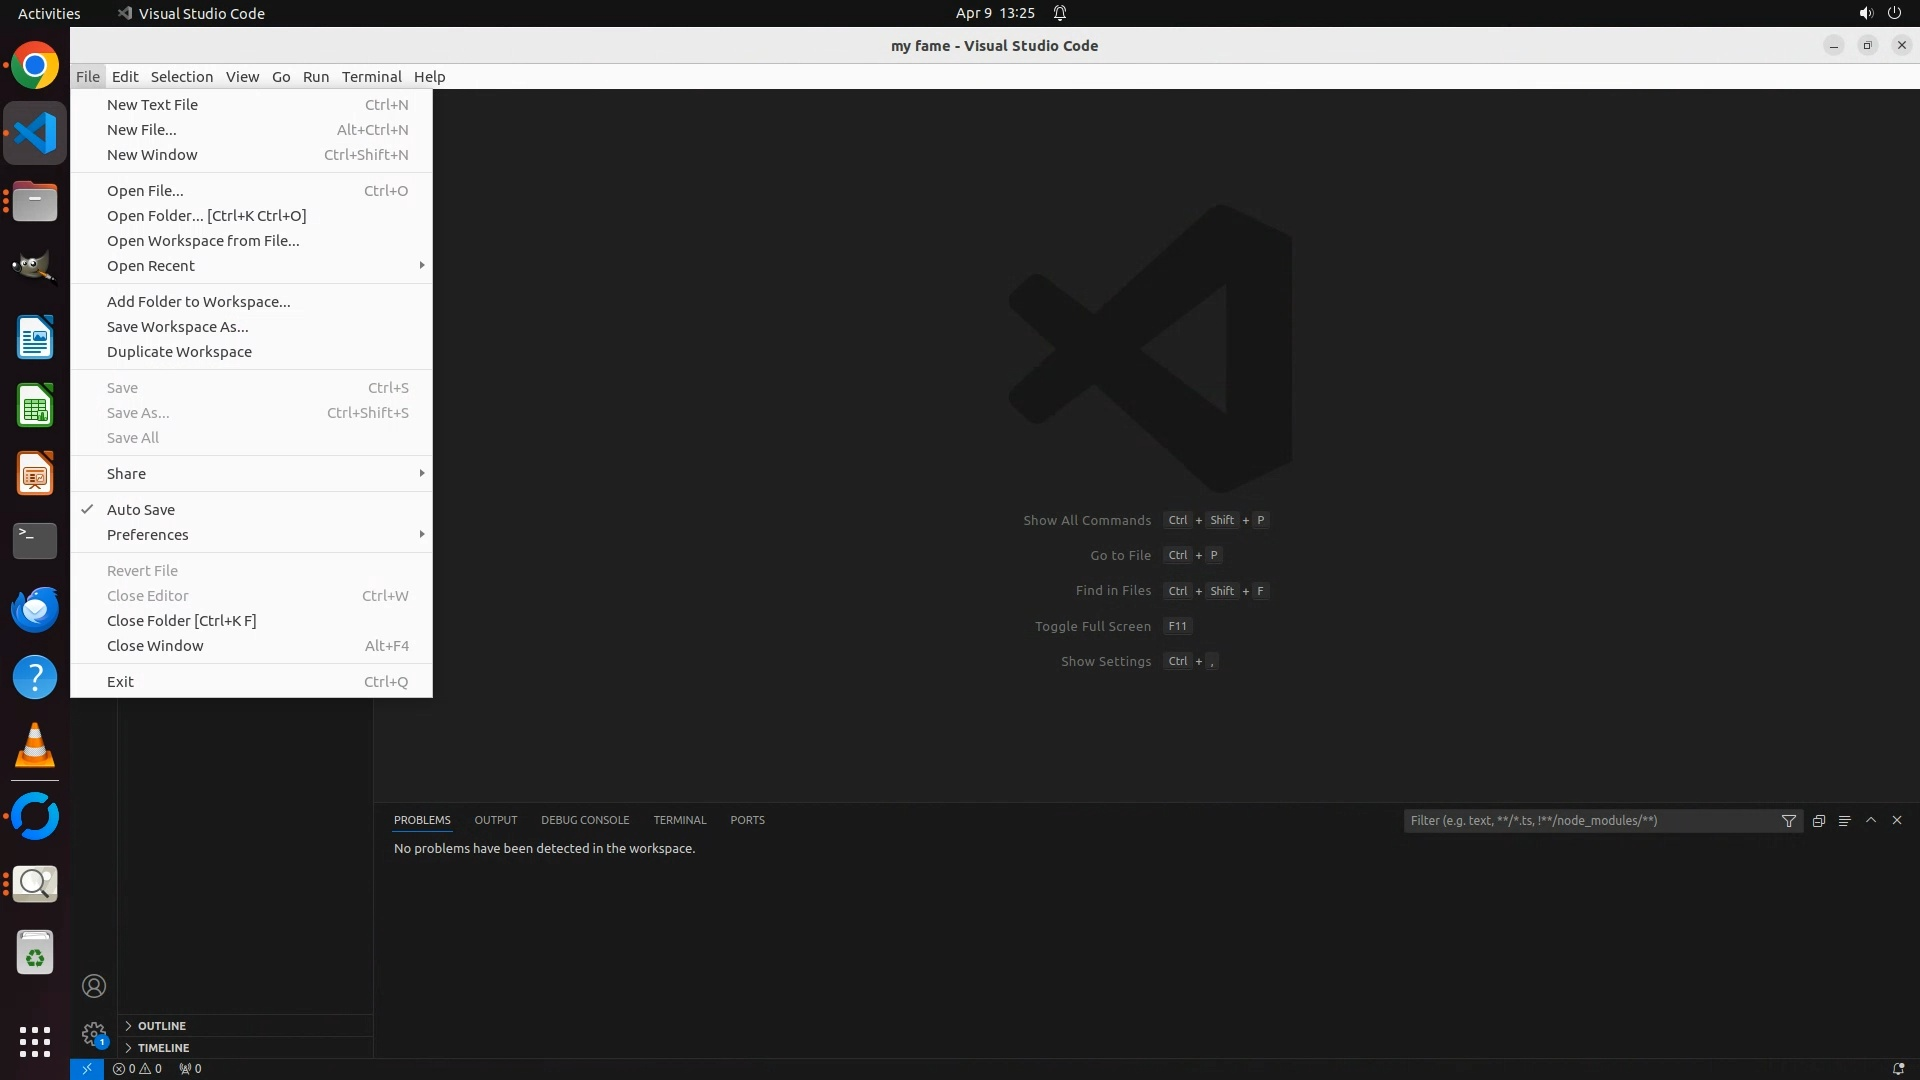Click errors and warnings status indicator

point(137,1068)
